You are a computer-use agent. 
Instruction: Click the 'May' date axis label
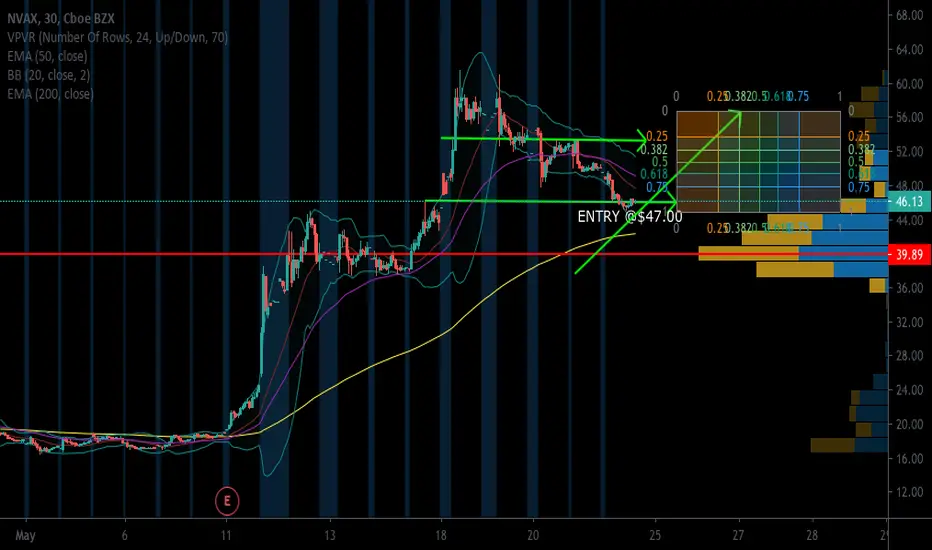pos(25,535)
